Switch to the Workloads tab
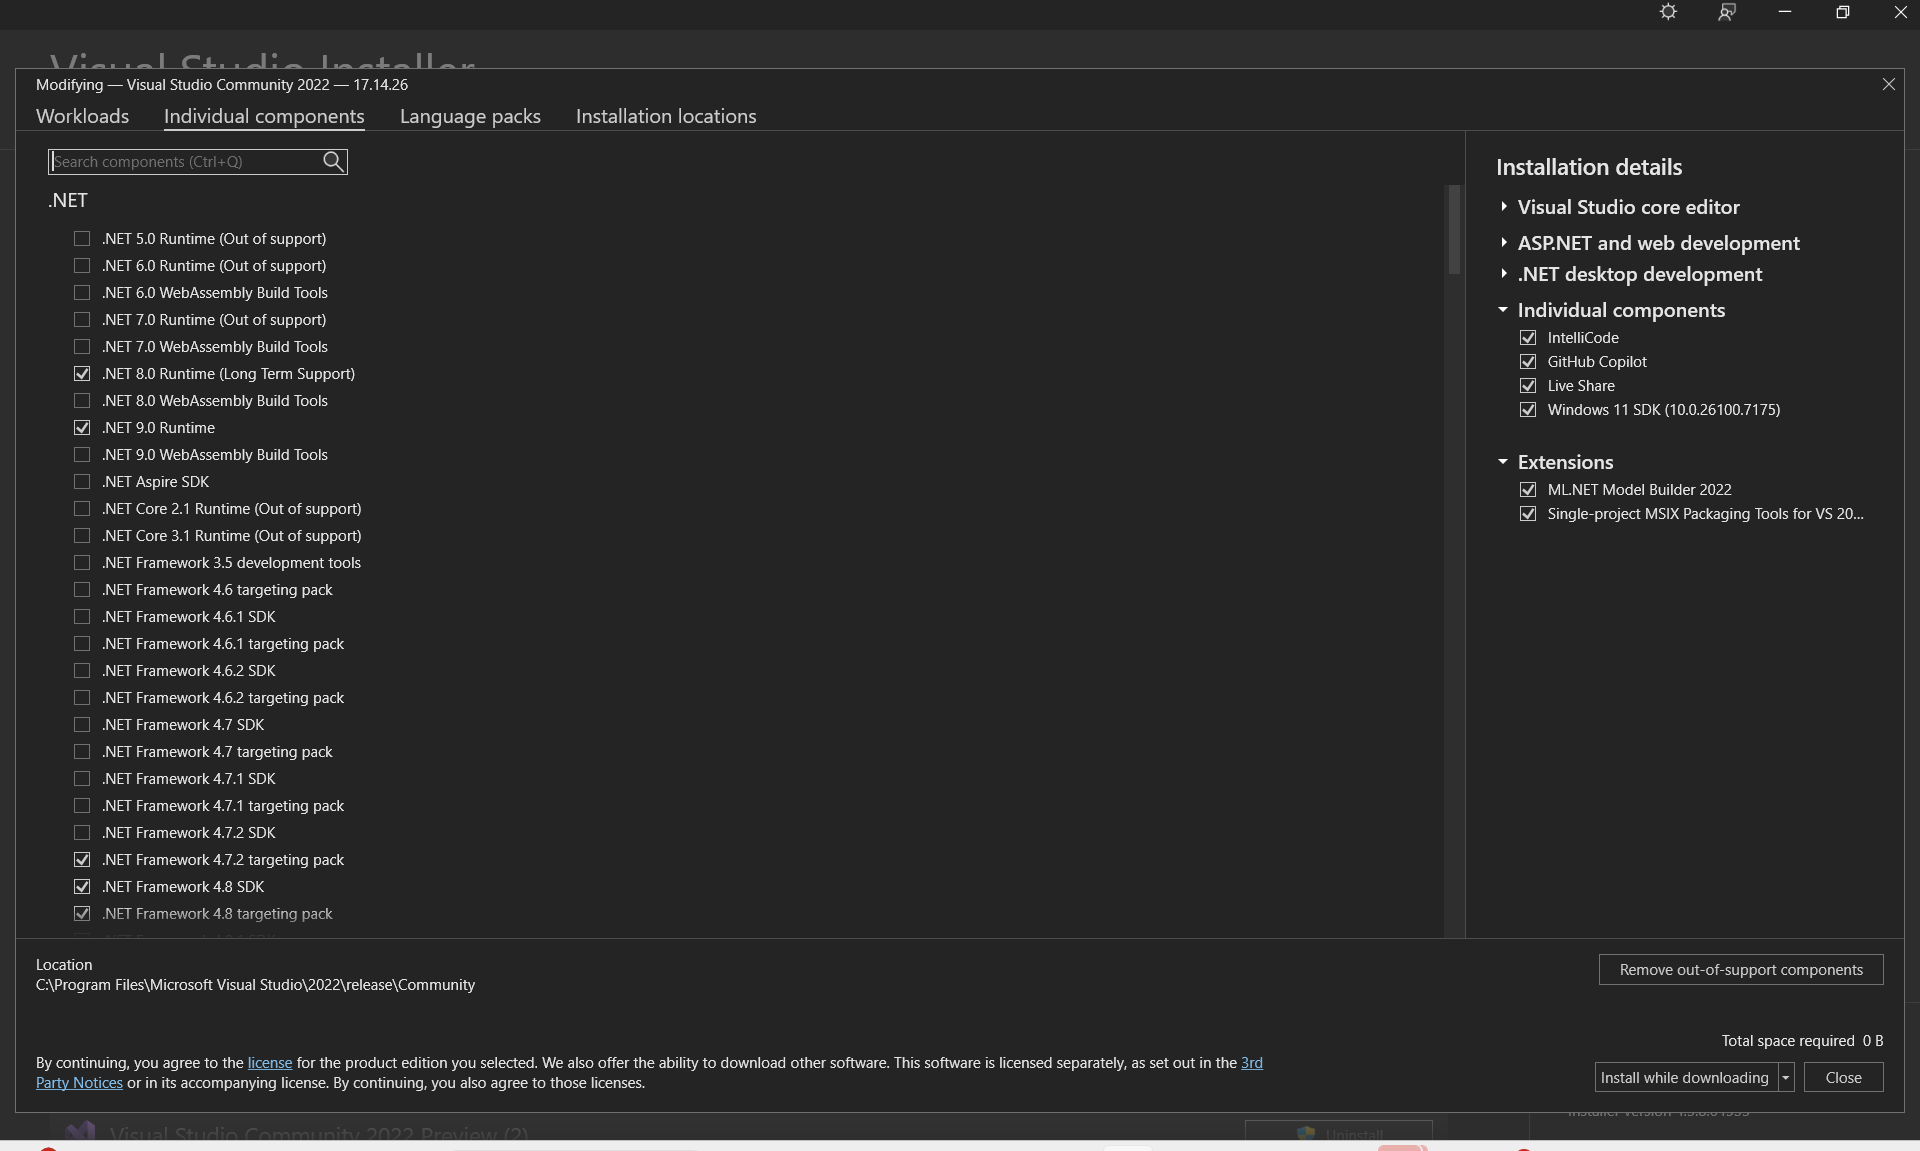This screenshot has height=1151, width=1920. point(82,116)
